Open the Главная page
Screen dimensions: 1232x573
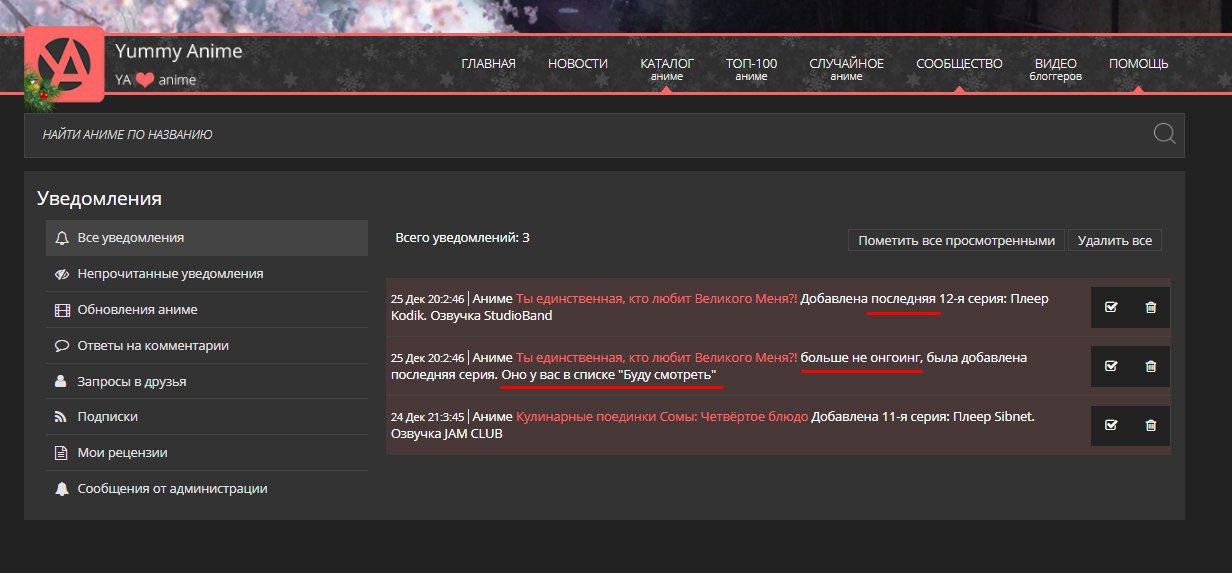[488, 64]
